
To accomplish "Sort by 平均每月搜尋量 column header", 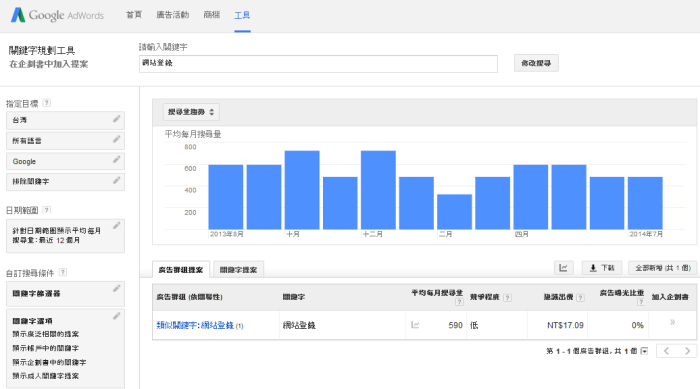I will [x=437, y=293].
